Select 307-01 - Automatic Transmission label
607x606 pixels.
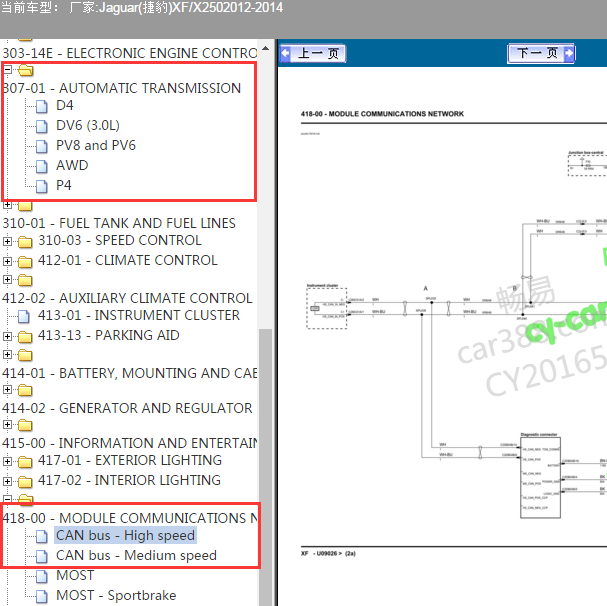[122, 88]
